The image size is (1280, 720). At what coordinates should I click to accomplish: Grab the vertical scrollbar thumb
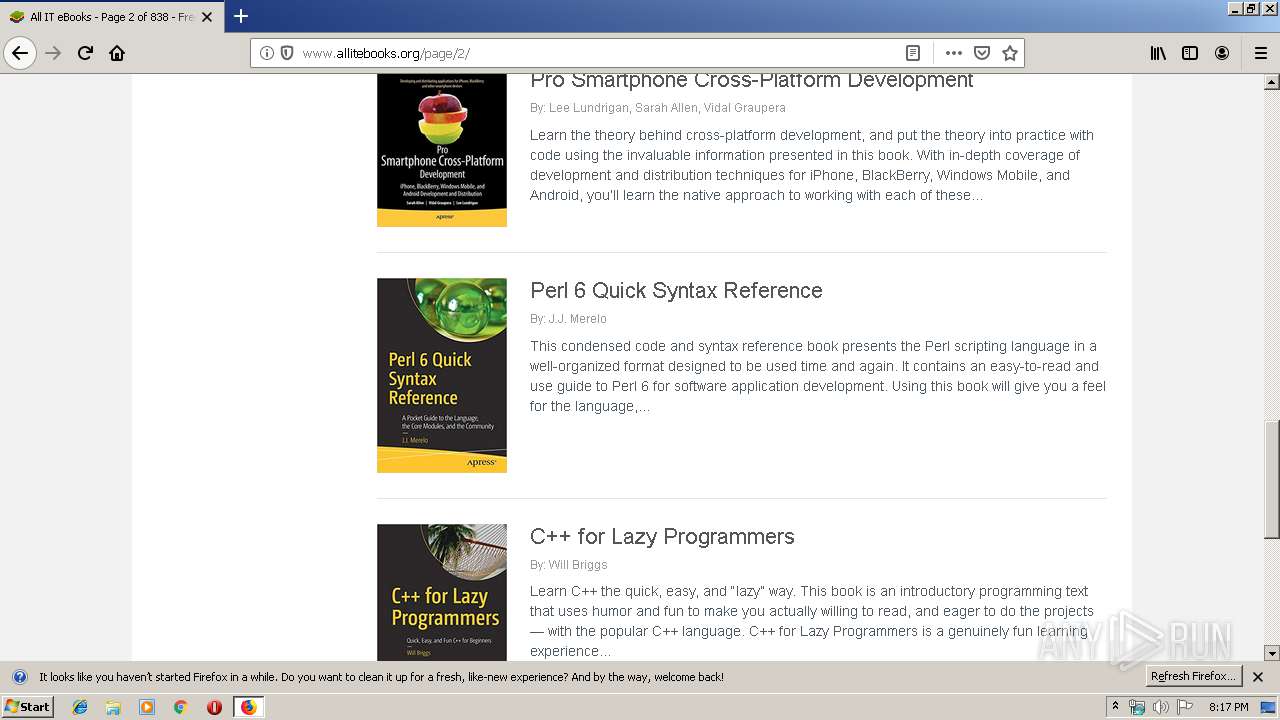[1272, 480]
